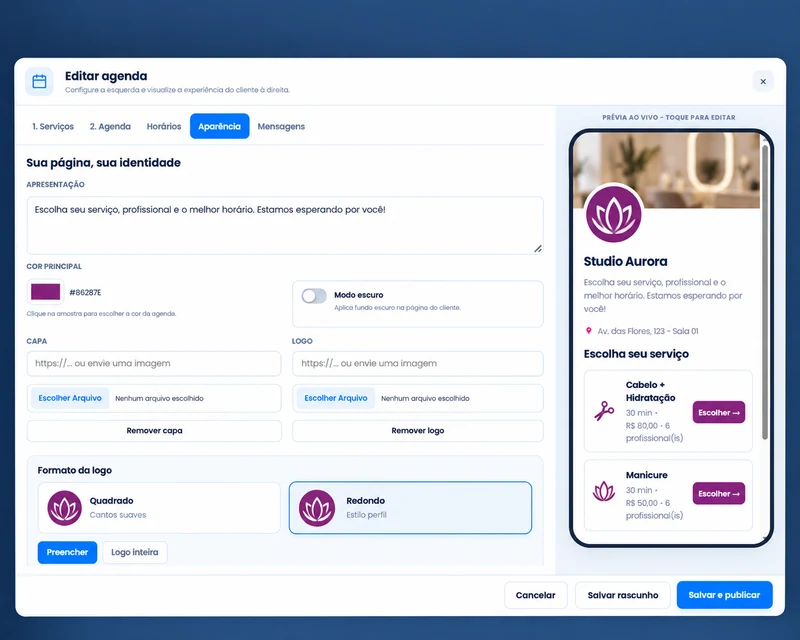Choose the Logo inteira fit option
Viewport: 800px width, 640px height.
pos(135,552)
